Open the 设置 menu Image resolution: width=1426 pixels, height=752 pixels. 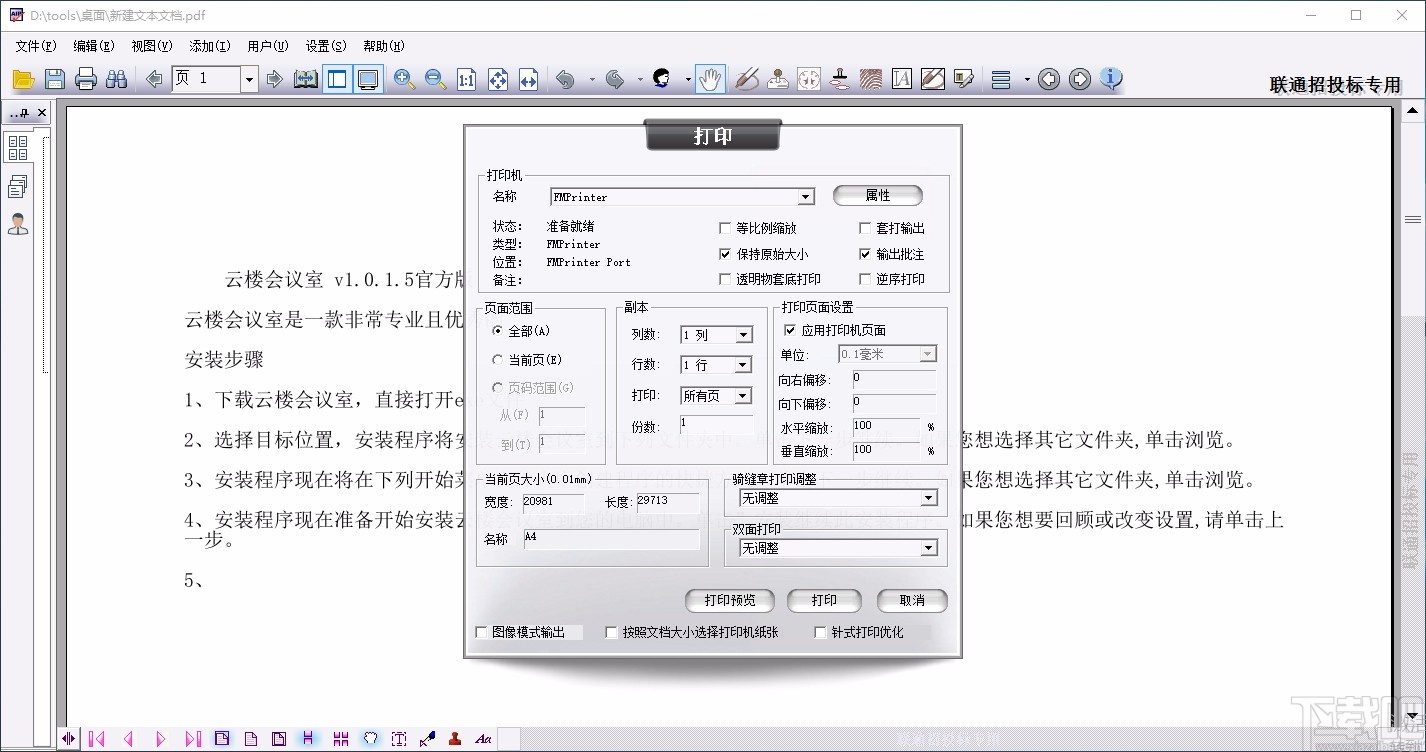pos(326,46)
